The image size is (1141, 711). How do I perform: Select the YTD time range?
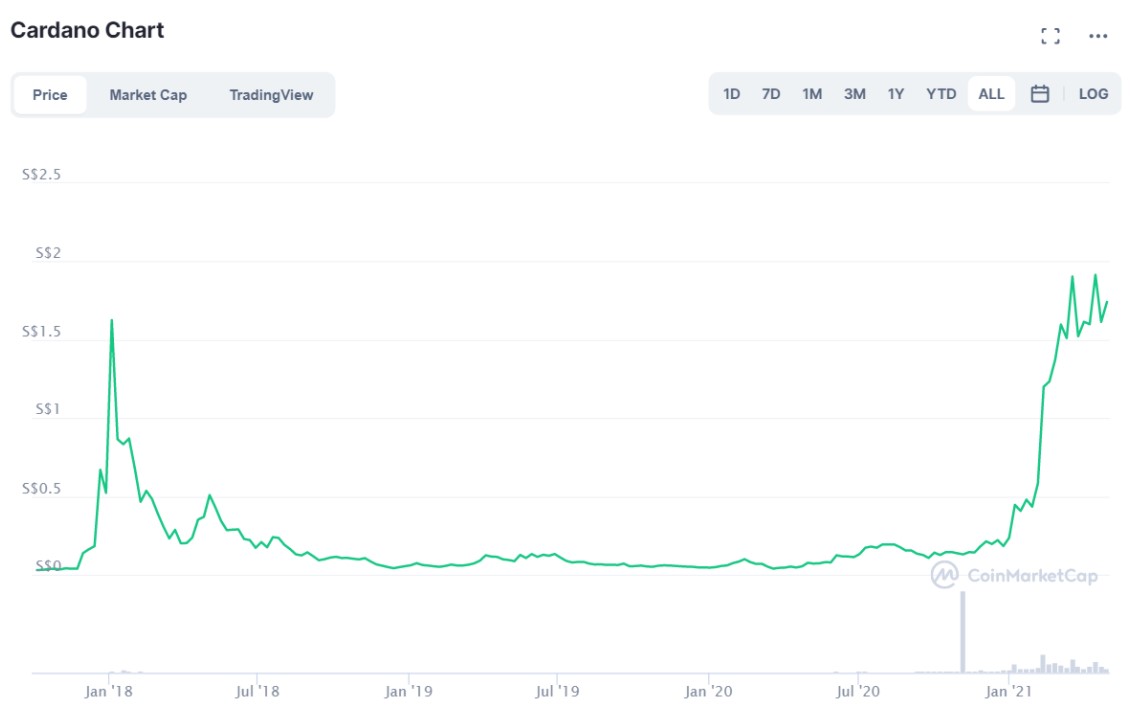(941, 94)
